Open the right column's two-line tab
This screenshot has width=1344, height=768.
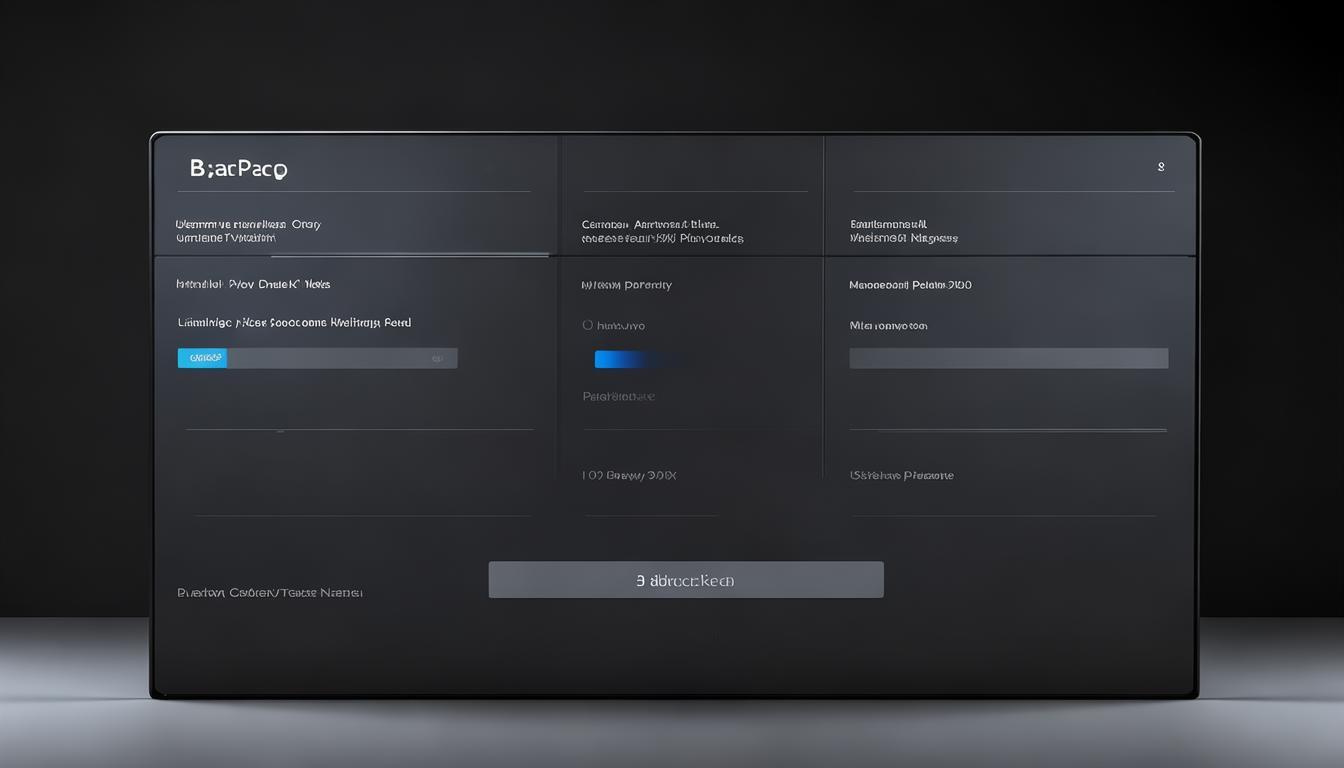pyautogui.click(x=903, y=232)
